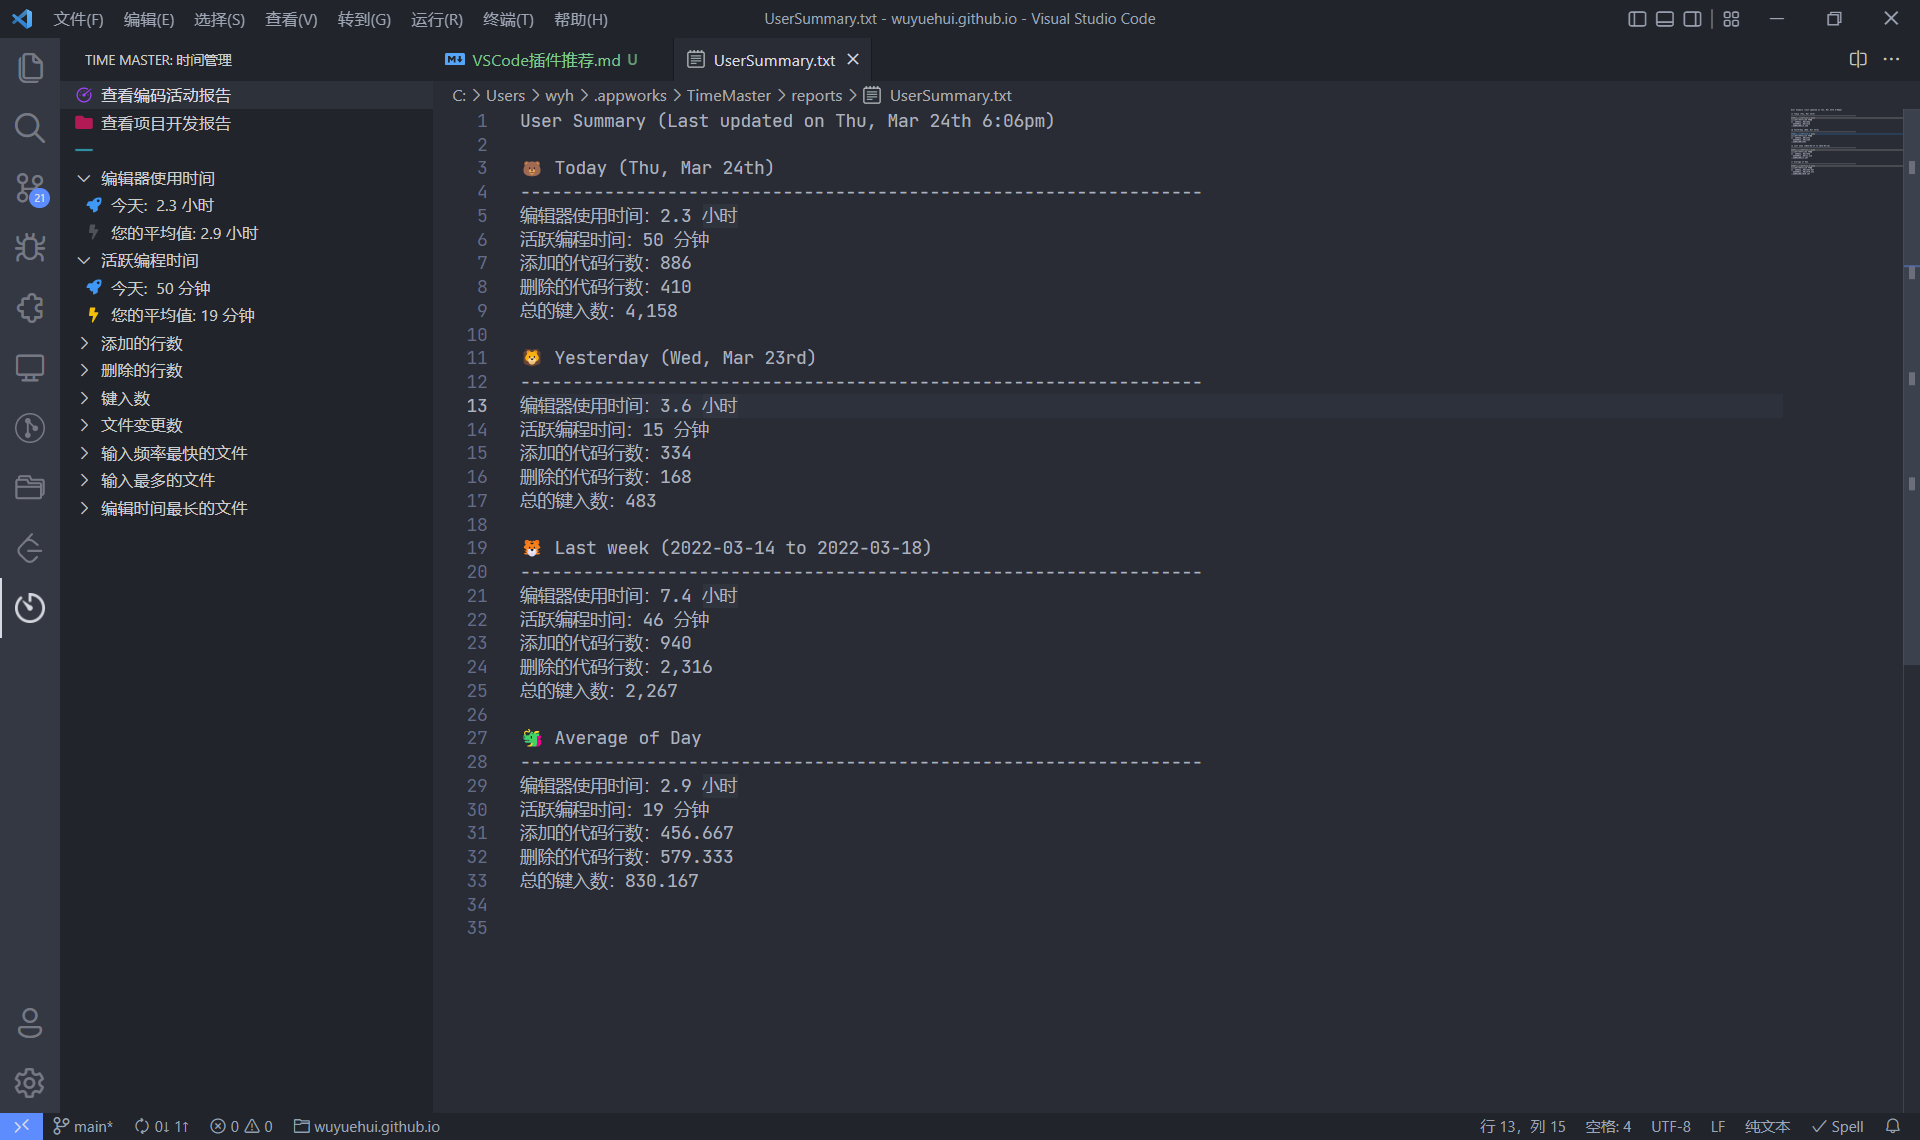Click the split editor right icon
Image resolution: width=1920 pixels, height=1140 pixels.
click(1858, 60)
